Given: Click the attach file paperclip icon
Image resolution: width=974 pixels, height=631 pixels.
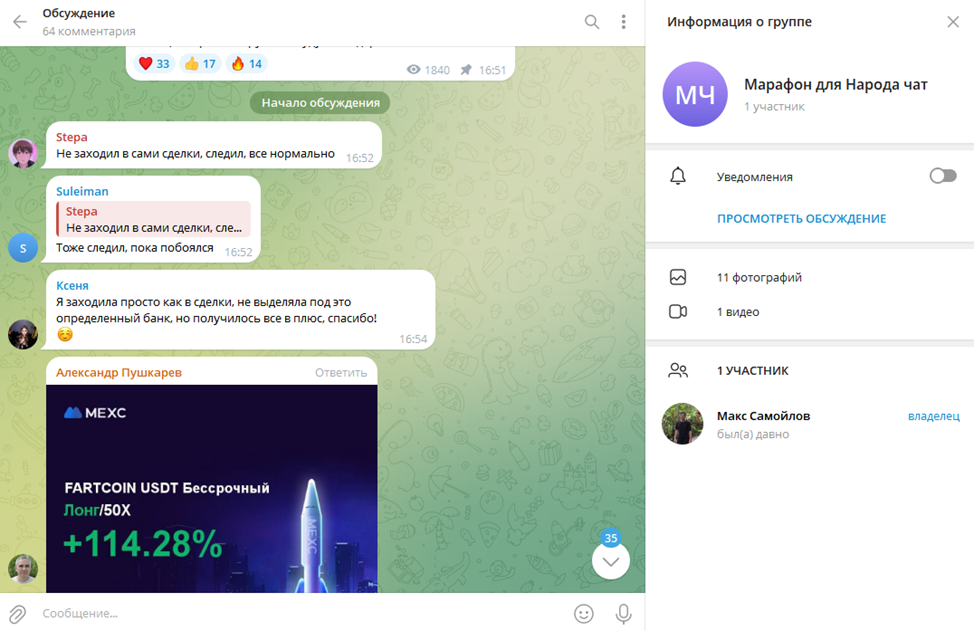Looking at the screenshot, I should (x=18, y=613).
